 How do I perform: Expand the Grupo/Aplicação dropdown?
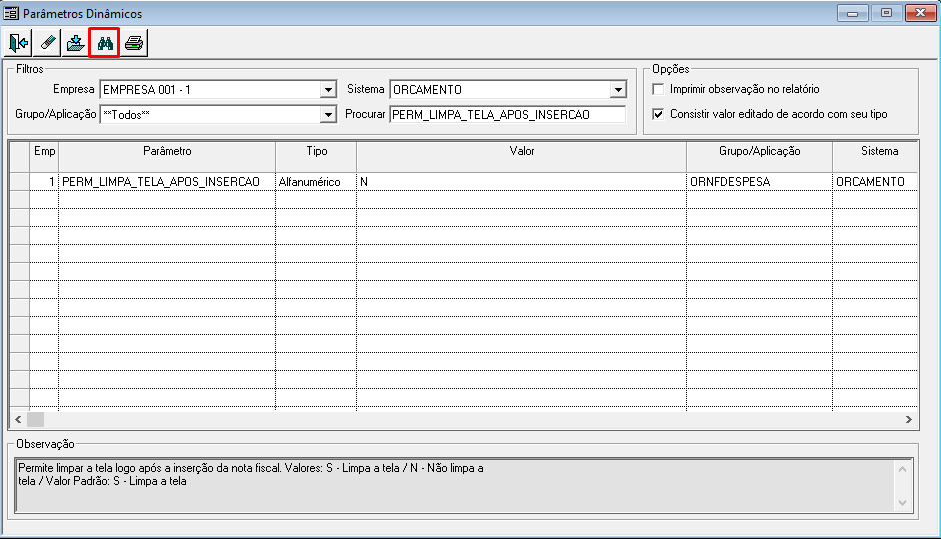pos(328,115)
